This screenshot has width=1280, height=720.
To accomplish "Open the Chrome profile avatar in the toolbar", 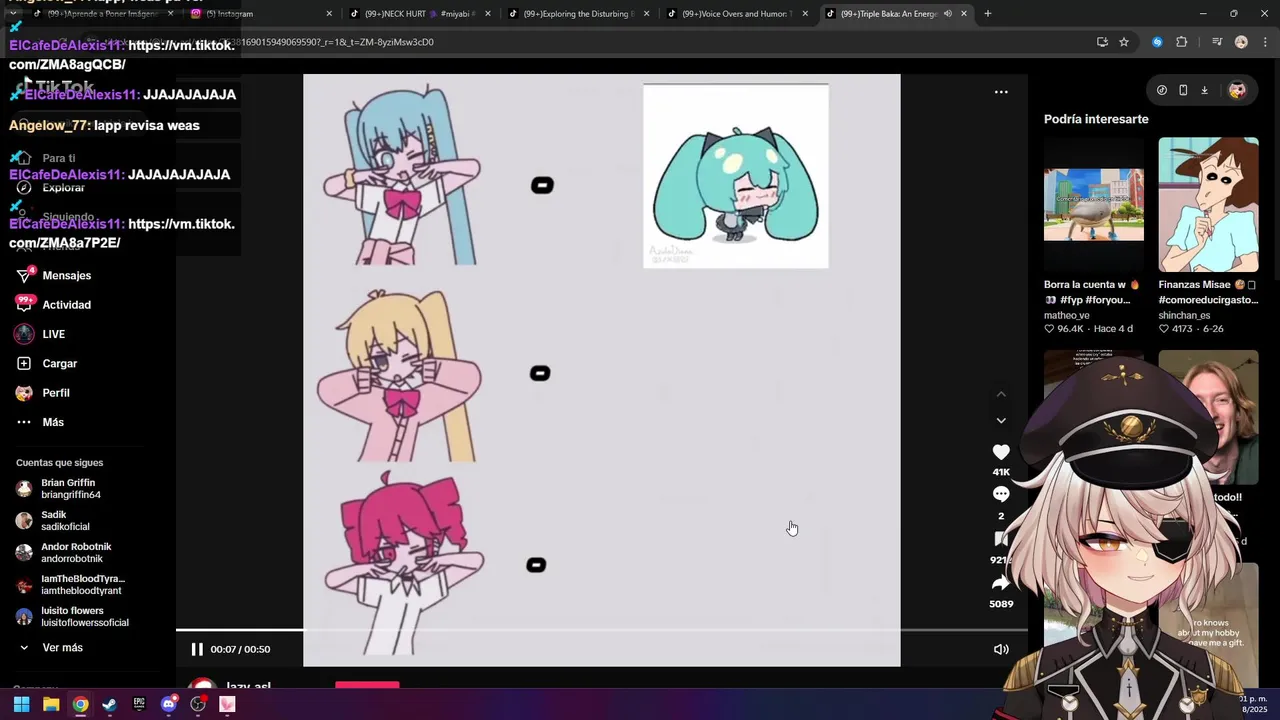I will point(1241,42).
